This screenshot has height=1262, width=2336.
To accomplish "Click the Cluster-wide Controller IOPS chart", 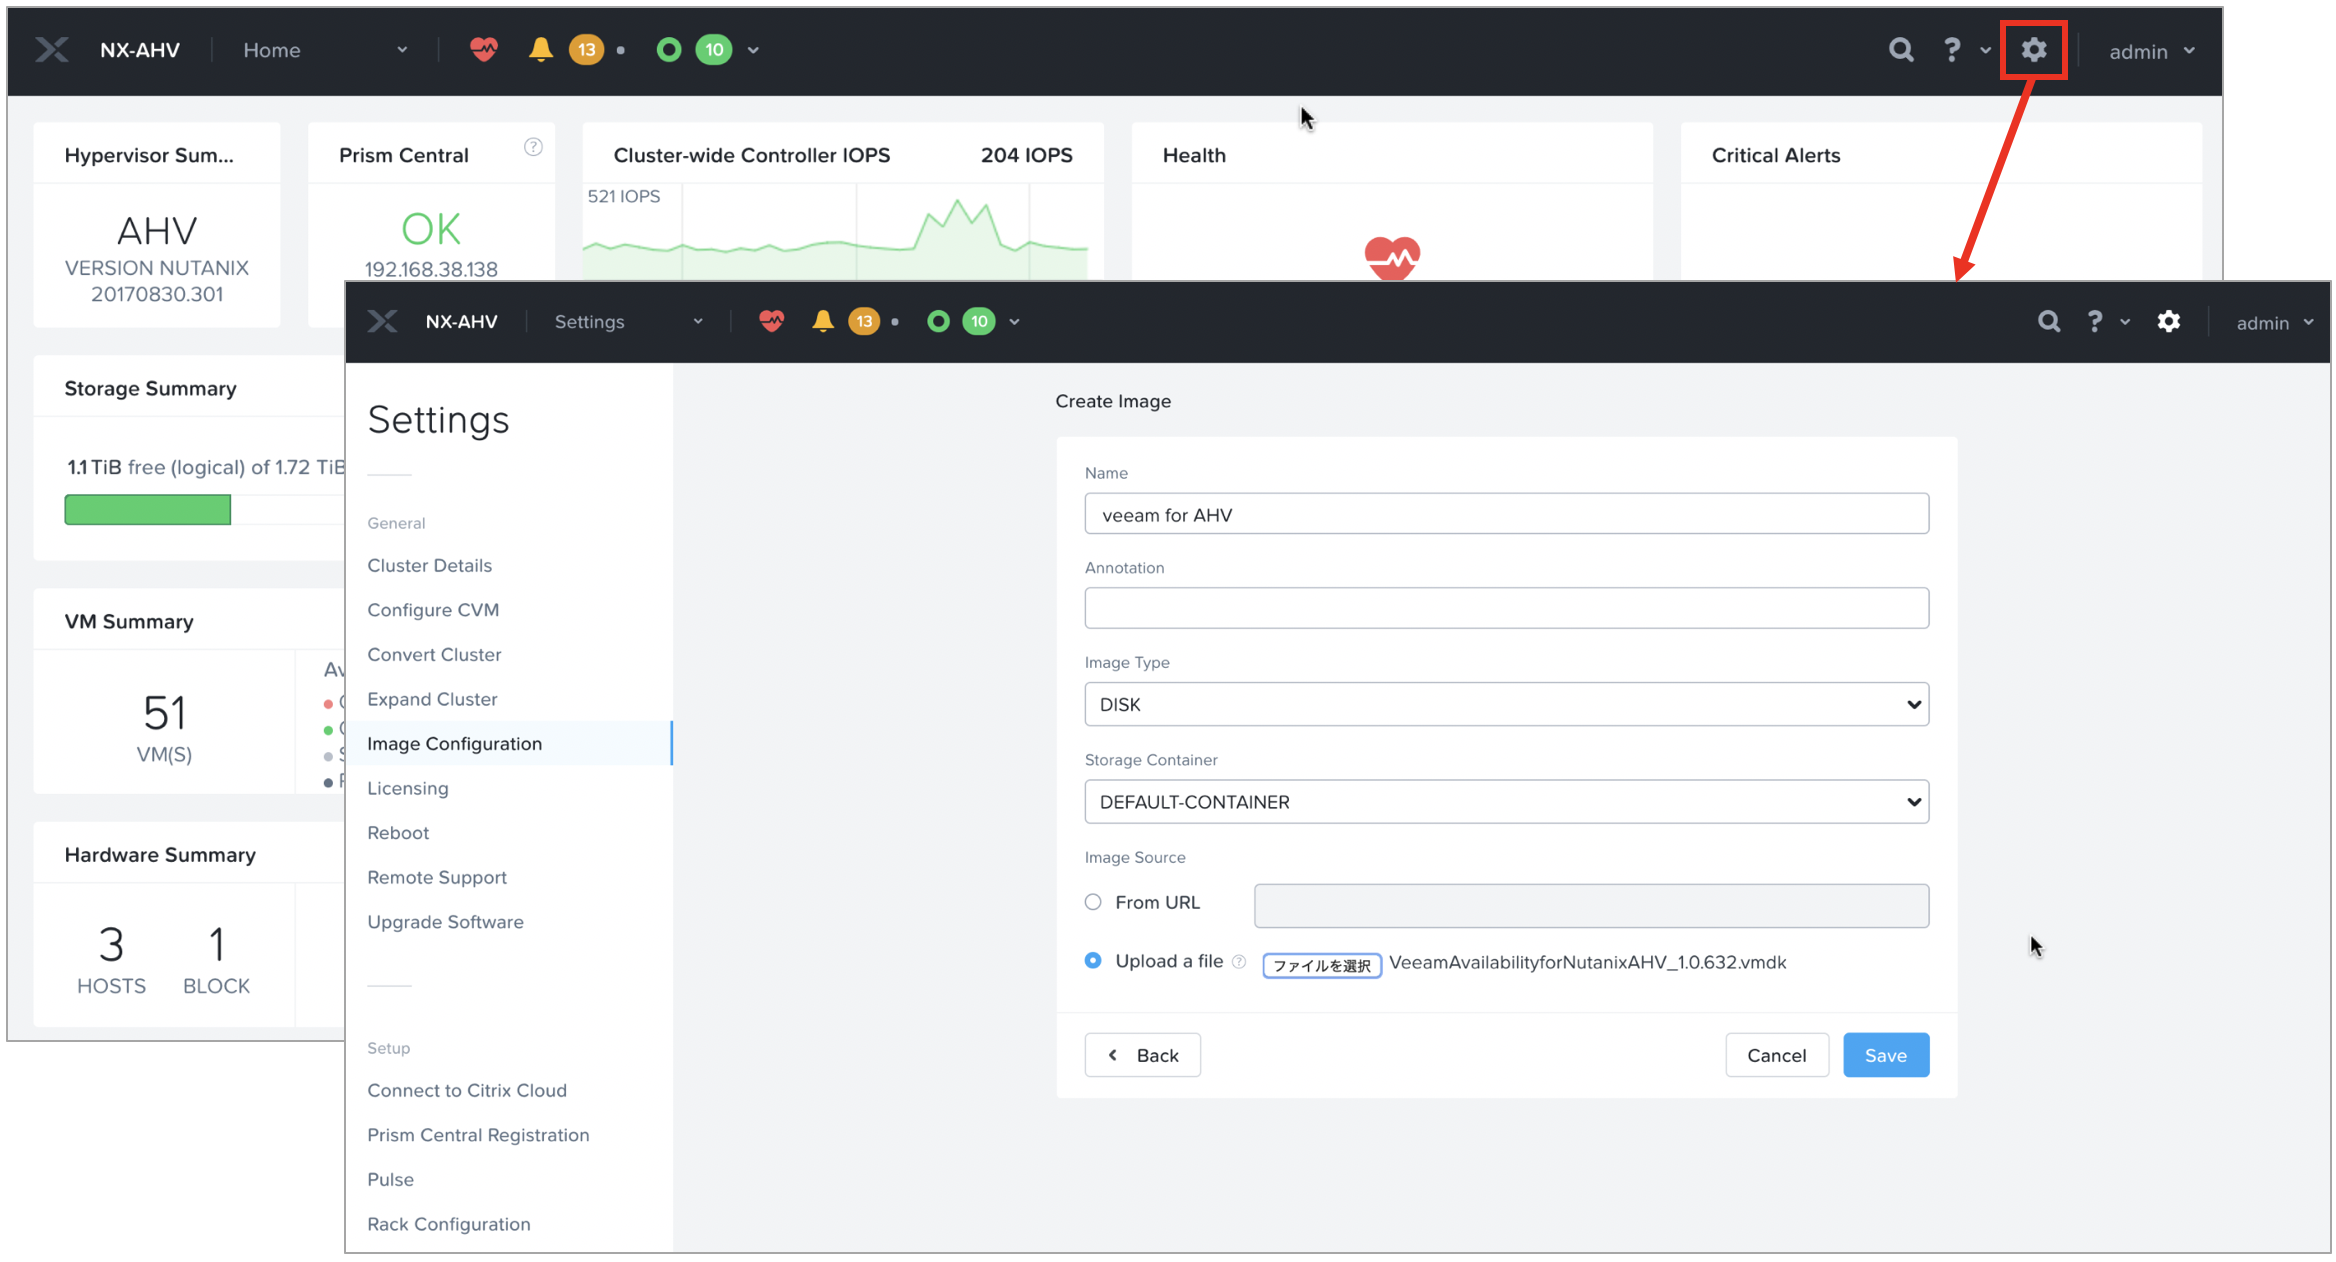I will click(x=836, y=233).
